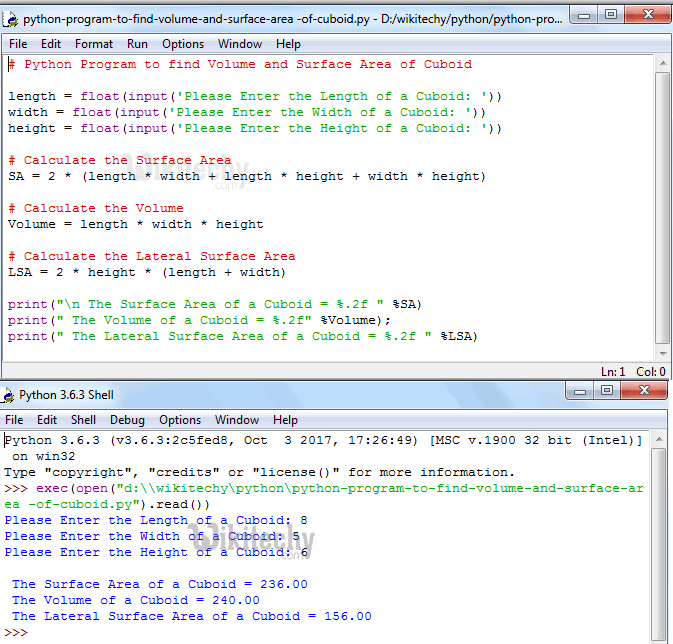Open the editor's Edit menu
Viewport: 673px width, 644px height.
(51, 44)
